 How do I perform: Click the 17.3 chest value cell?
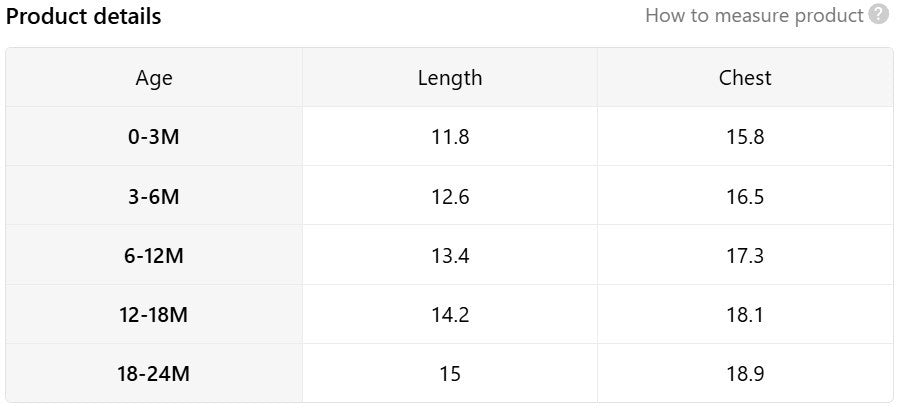tap(745, 256)
